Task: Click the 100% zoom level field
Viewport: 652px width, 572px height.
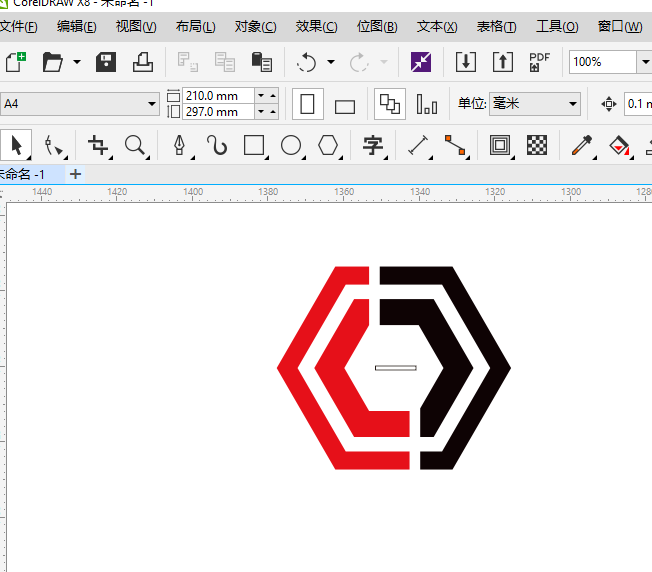Action: tap(603, 62)
